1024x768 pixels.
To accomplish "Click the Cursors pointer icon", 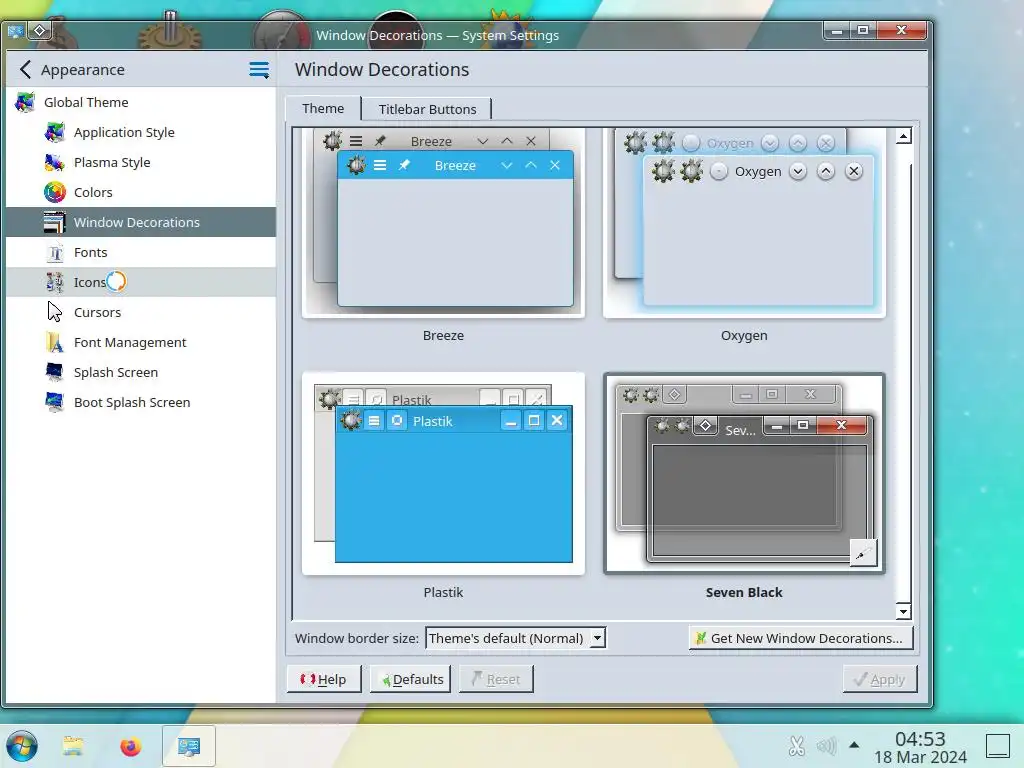I will (x=55, y=312).
